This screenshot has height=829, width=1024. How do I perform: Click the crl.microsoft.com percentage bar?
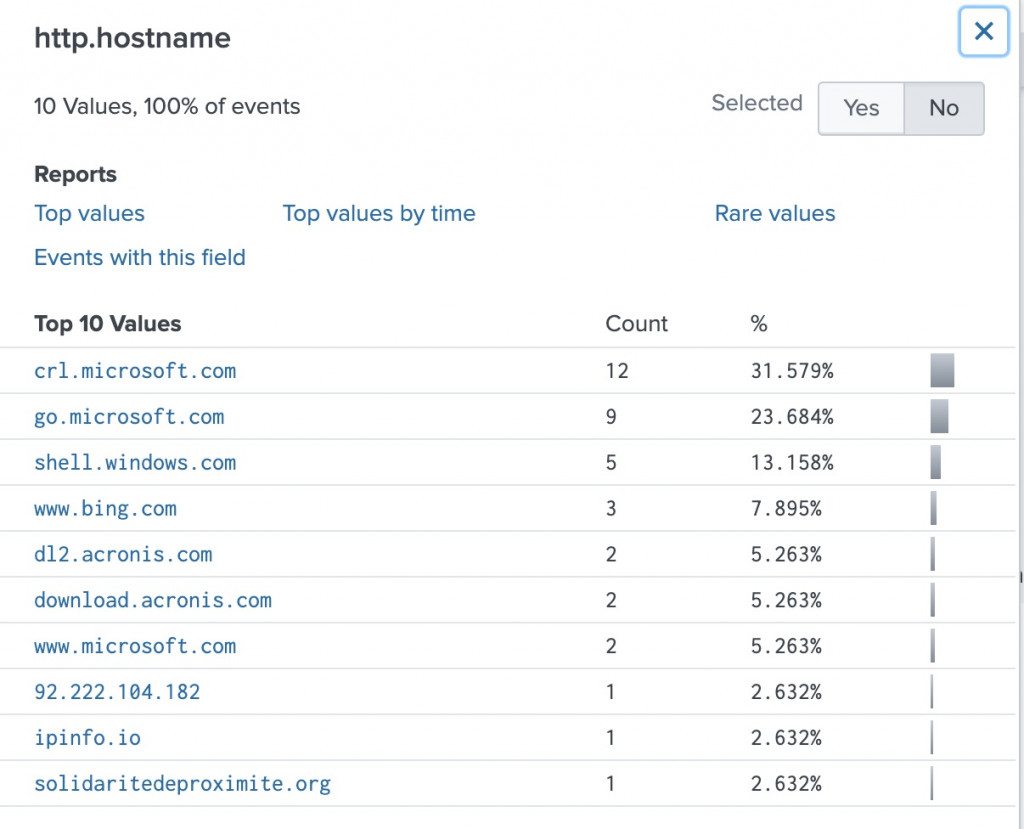[x=942, y=371]
